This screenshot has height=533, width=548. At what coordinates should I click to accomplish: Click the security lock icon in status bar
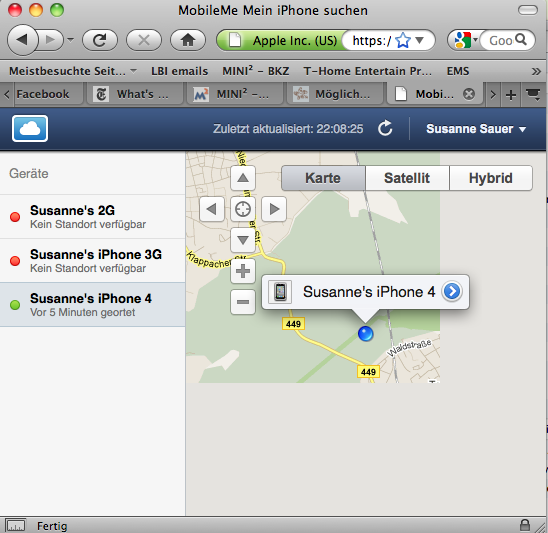[x=525, y=525]
